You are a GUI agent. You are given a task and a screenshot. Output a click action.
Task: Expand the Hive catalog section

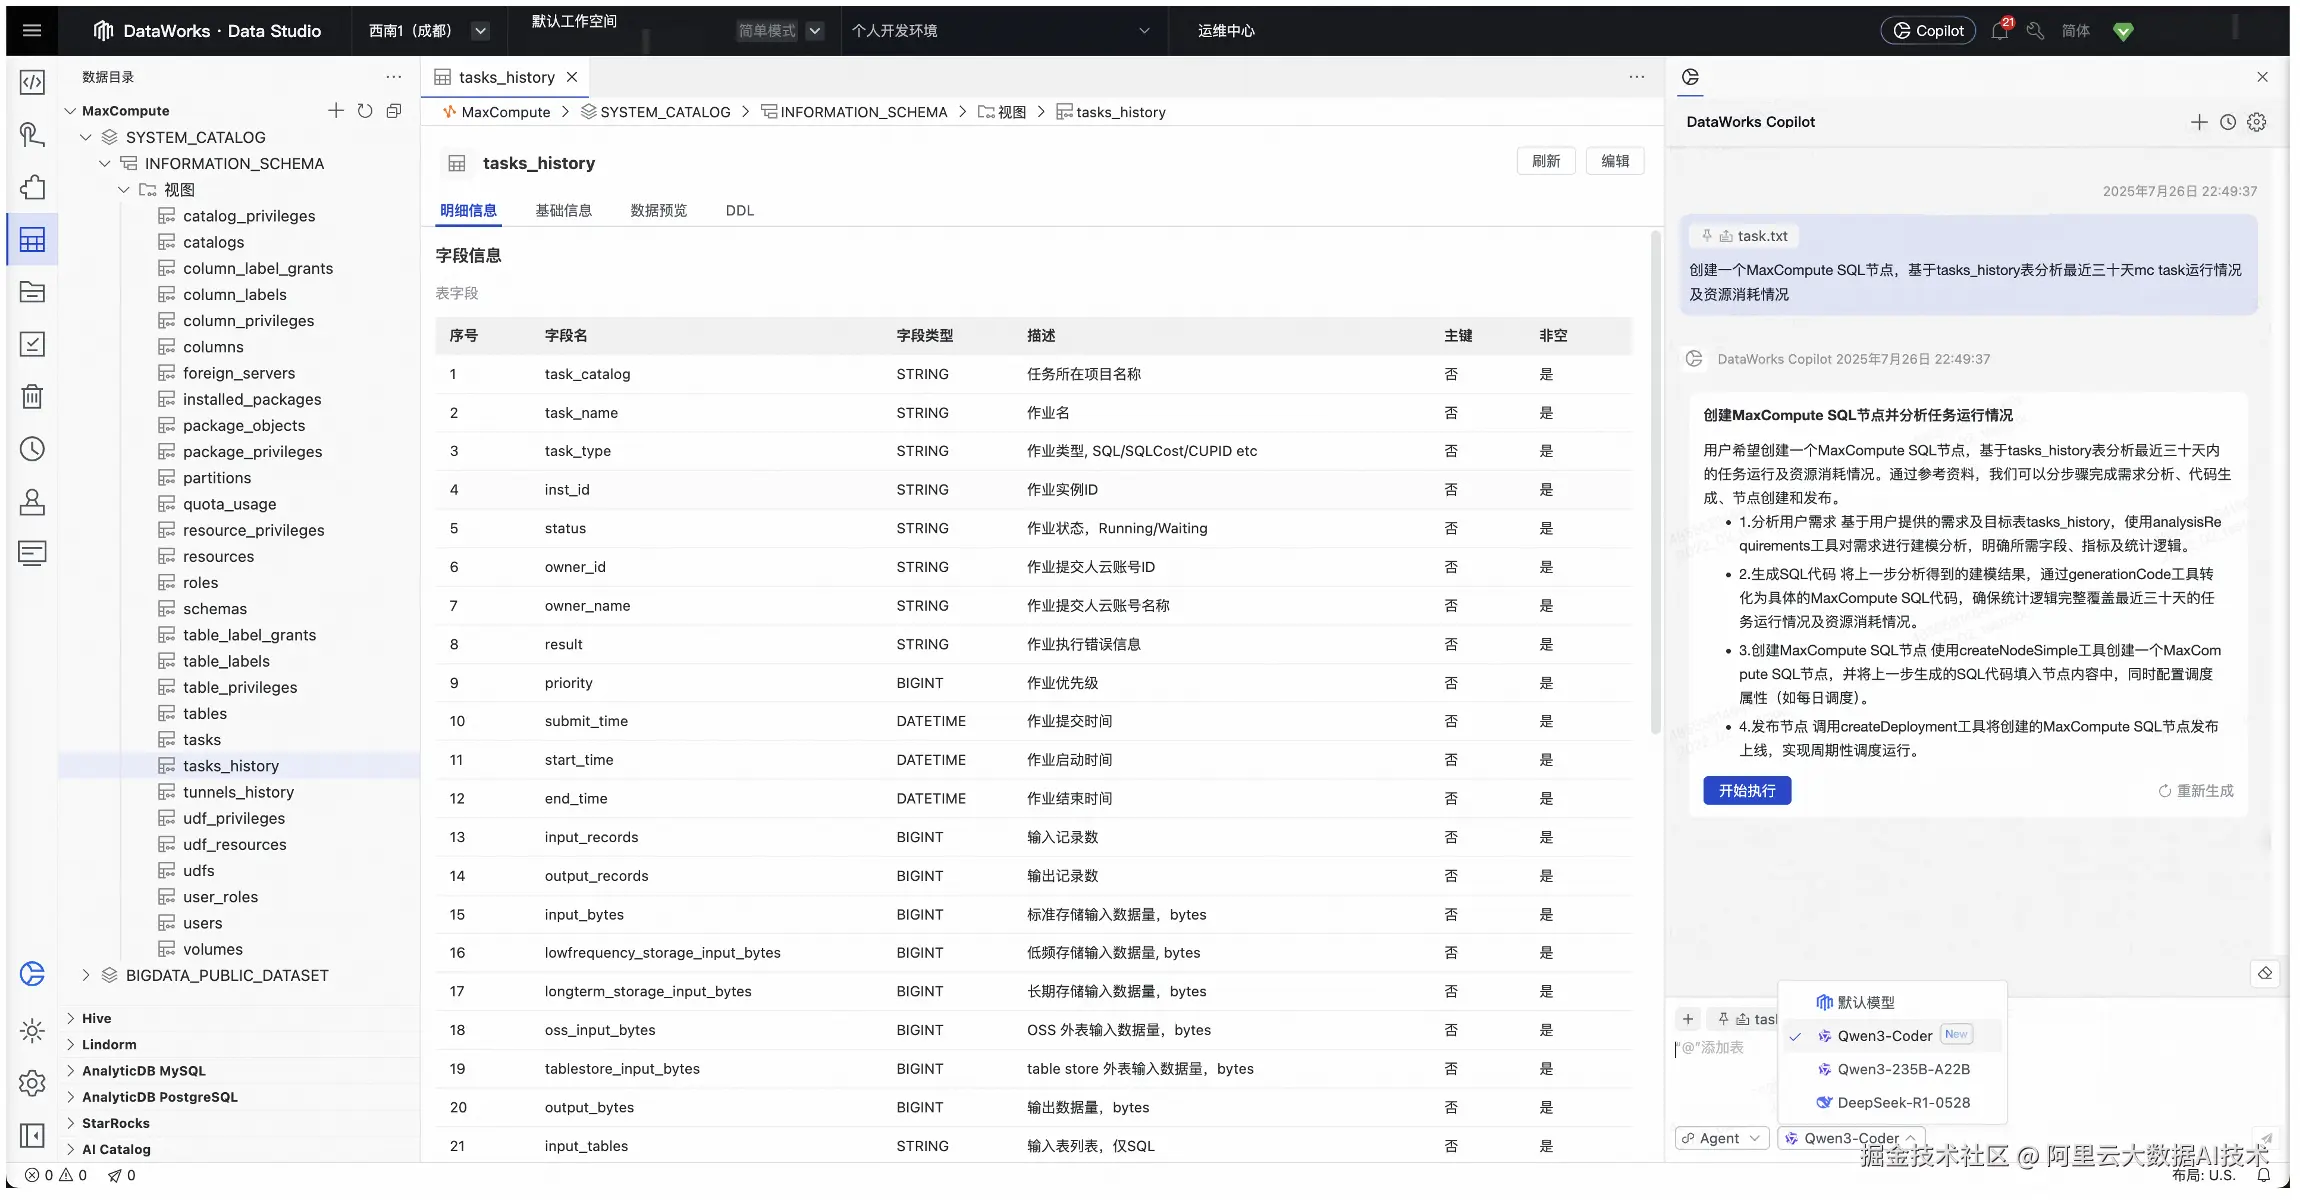(x=71, y=1018)
